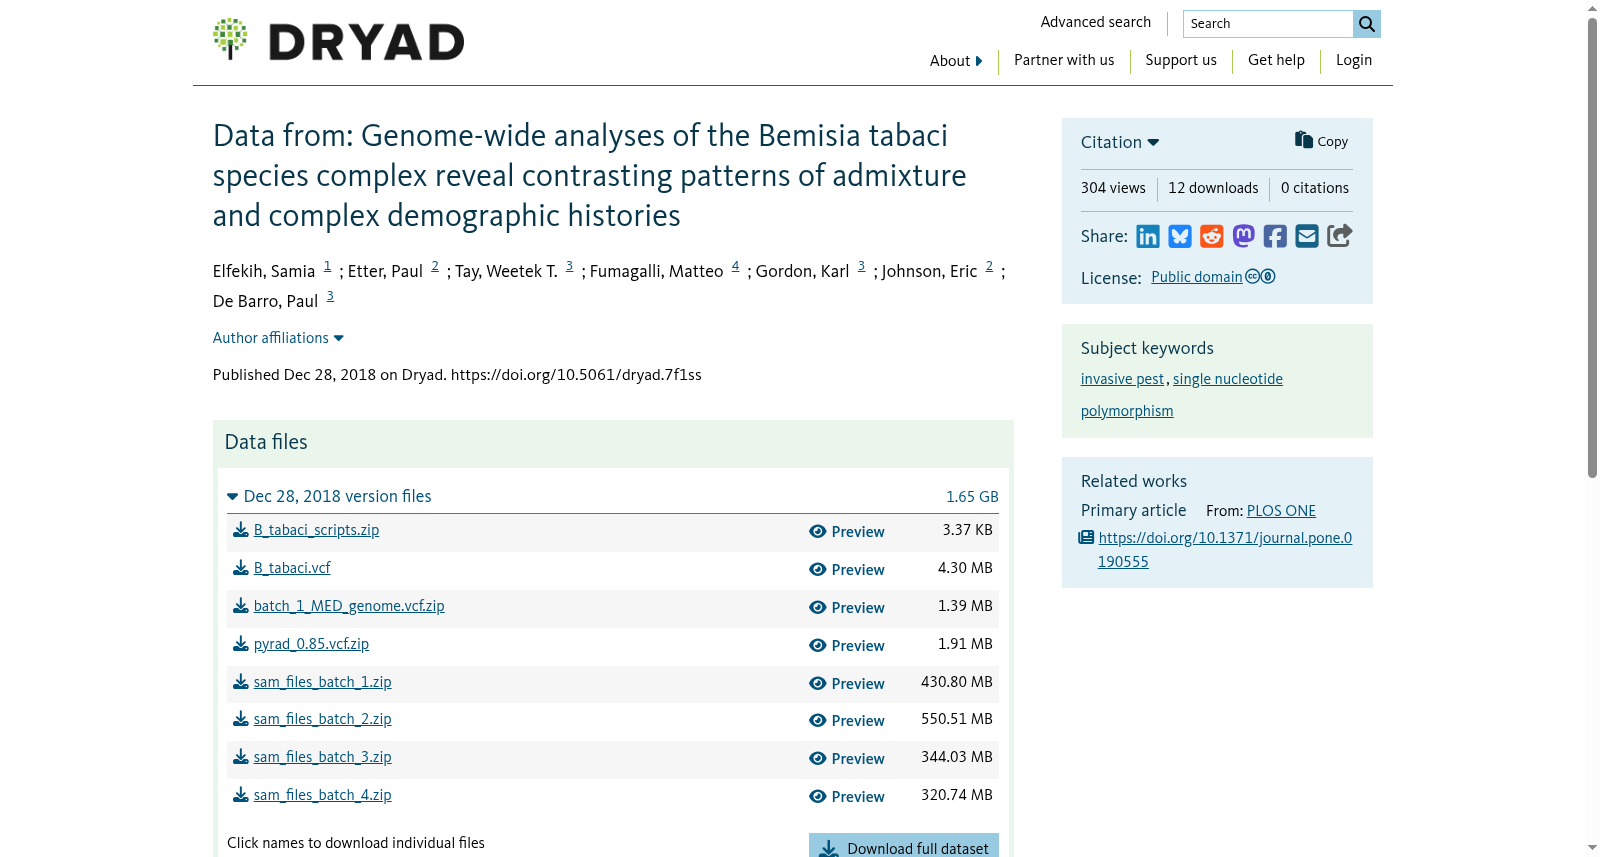The height and width of the screenshot is (857, 1600).
Task: Open affiliation footnote for Fumagalli, Matteo
Action: [x=735, y=266]
